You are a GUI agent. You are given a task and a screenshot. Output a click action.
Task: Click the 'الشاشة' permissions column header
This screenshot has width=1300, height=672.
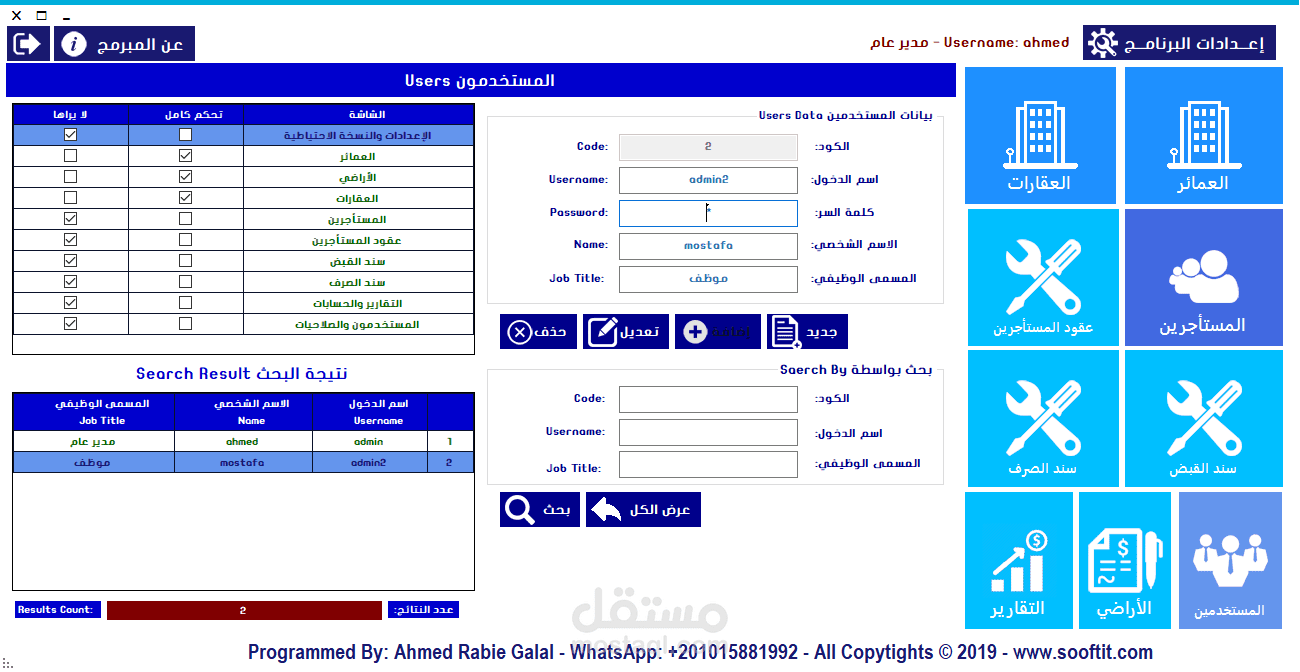[359, 114]
